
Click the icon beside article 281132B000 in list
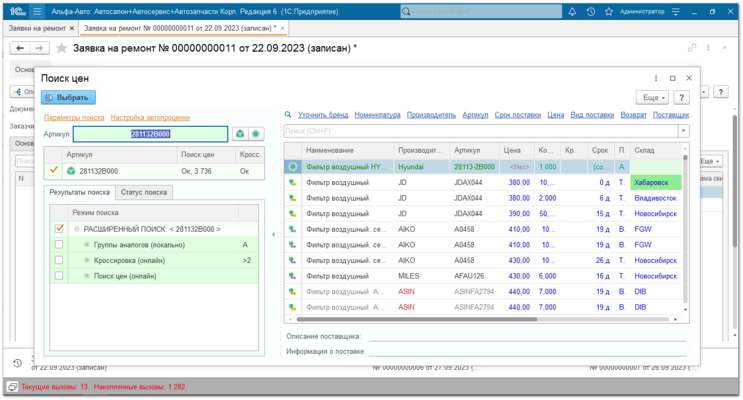coord(71,171)
